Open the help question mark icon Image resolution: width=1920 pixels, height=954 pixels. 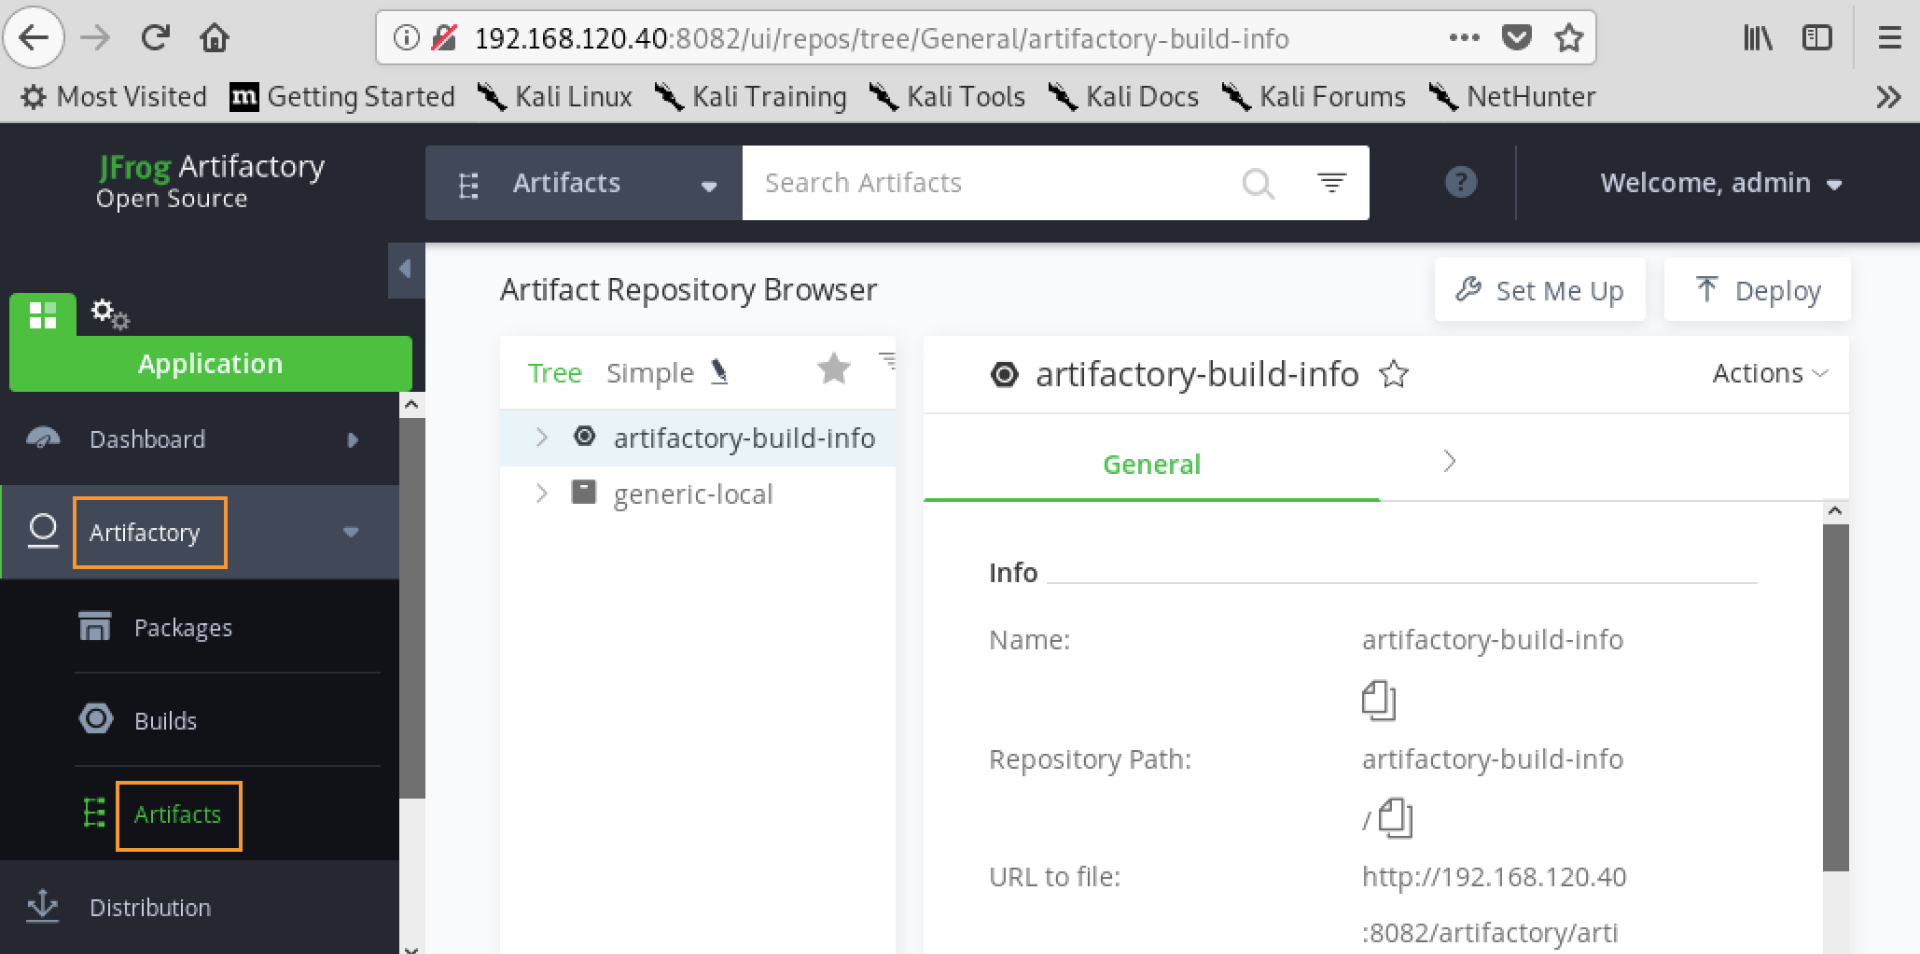1461,182
